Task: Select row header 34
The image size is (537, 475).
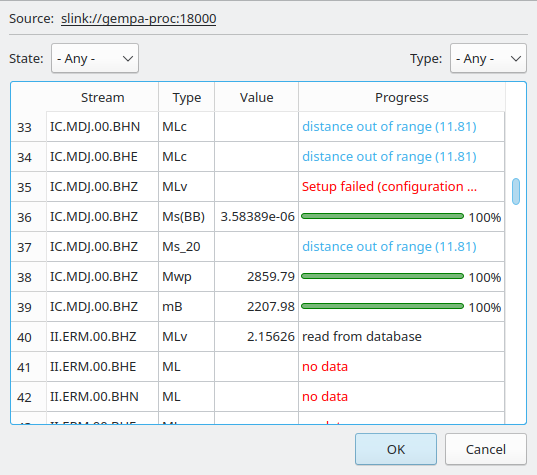Action: [28, 157]
